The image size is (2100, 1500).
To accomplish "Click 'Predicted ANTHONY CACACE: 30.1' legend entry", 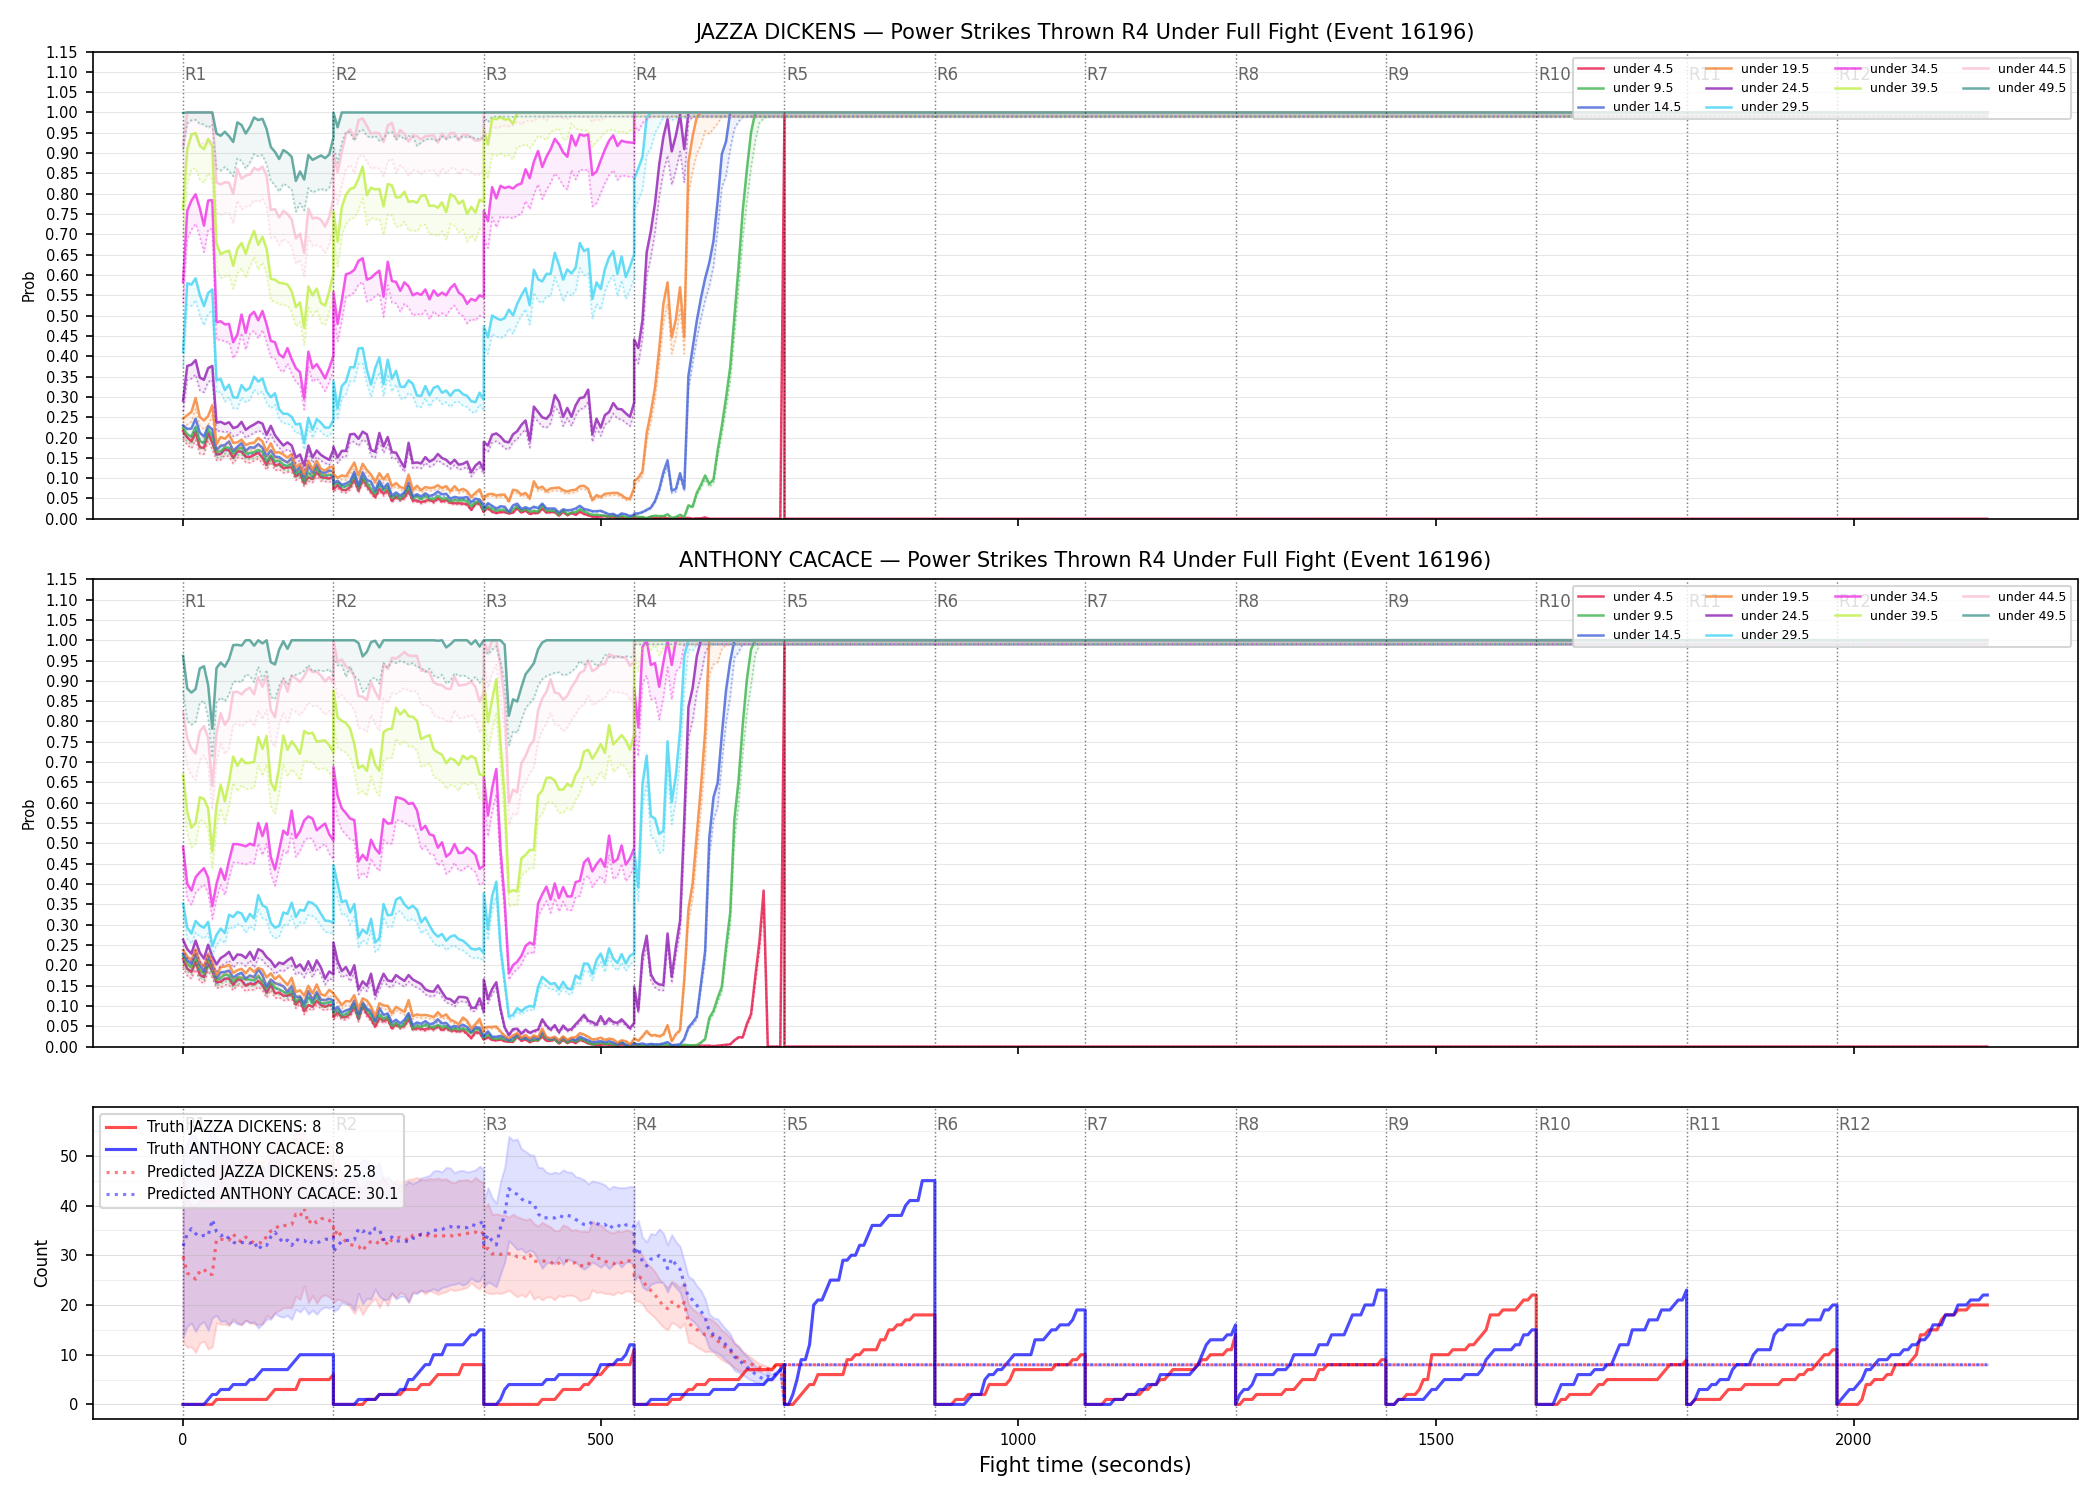I will [x=251, y=1194].
